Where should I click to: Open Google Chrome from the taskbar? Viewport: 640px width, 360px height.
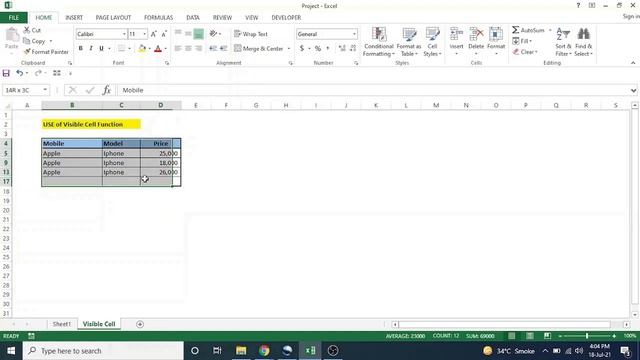[x=264, y=351]
